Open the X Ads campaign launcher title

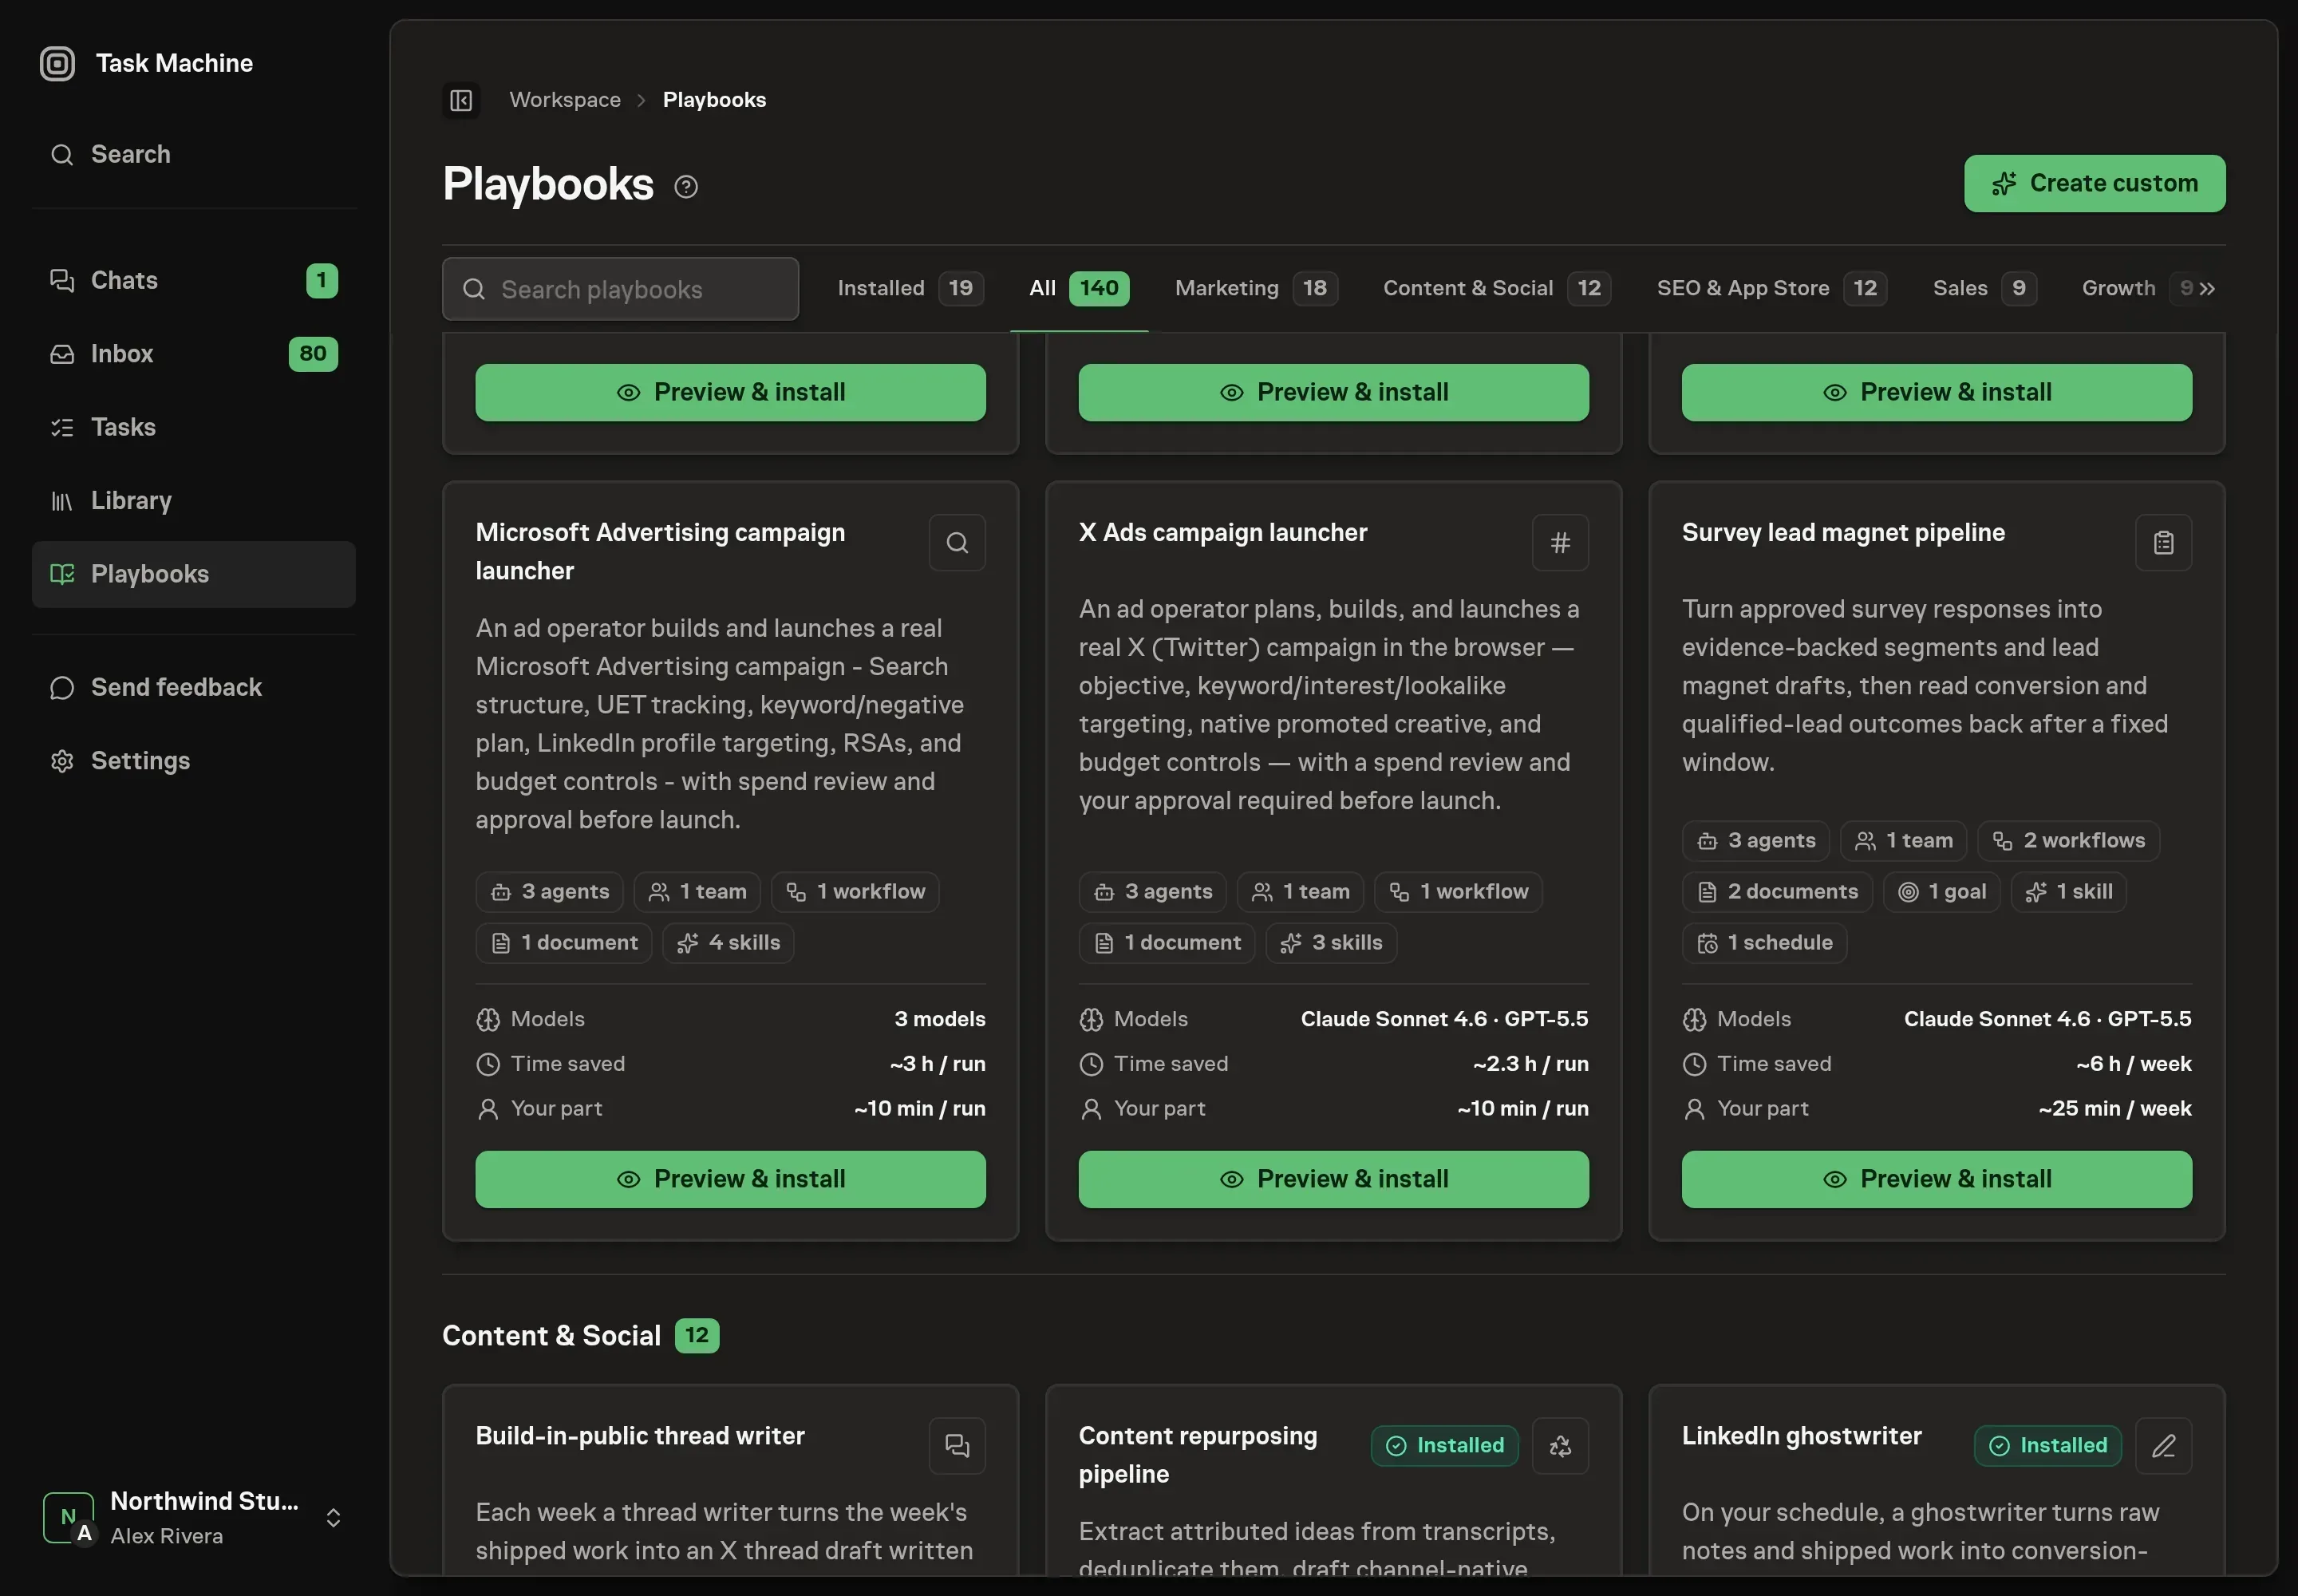1222,533
